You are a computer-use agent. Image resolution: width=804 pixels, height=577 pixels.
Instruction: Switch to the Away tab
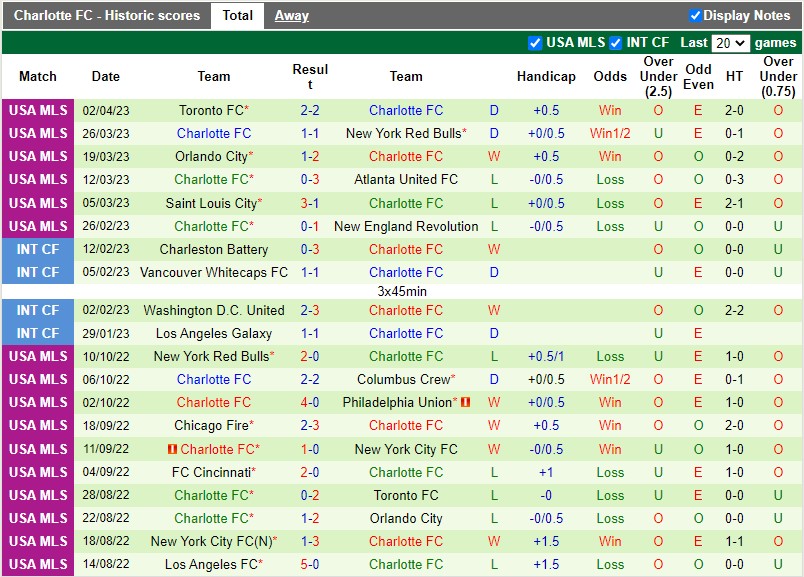(291, 15)
